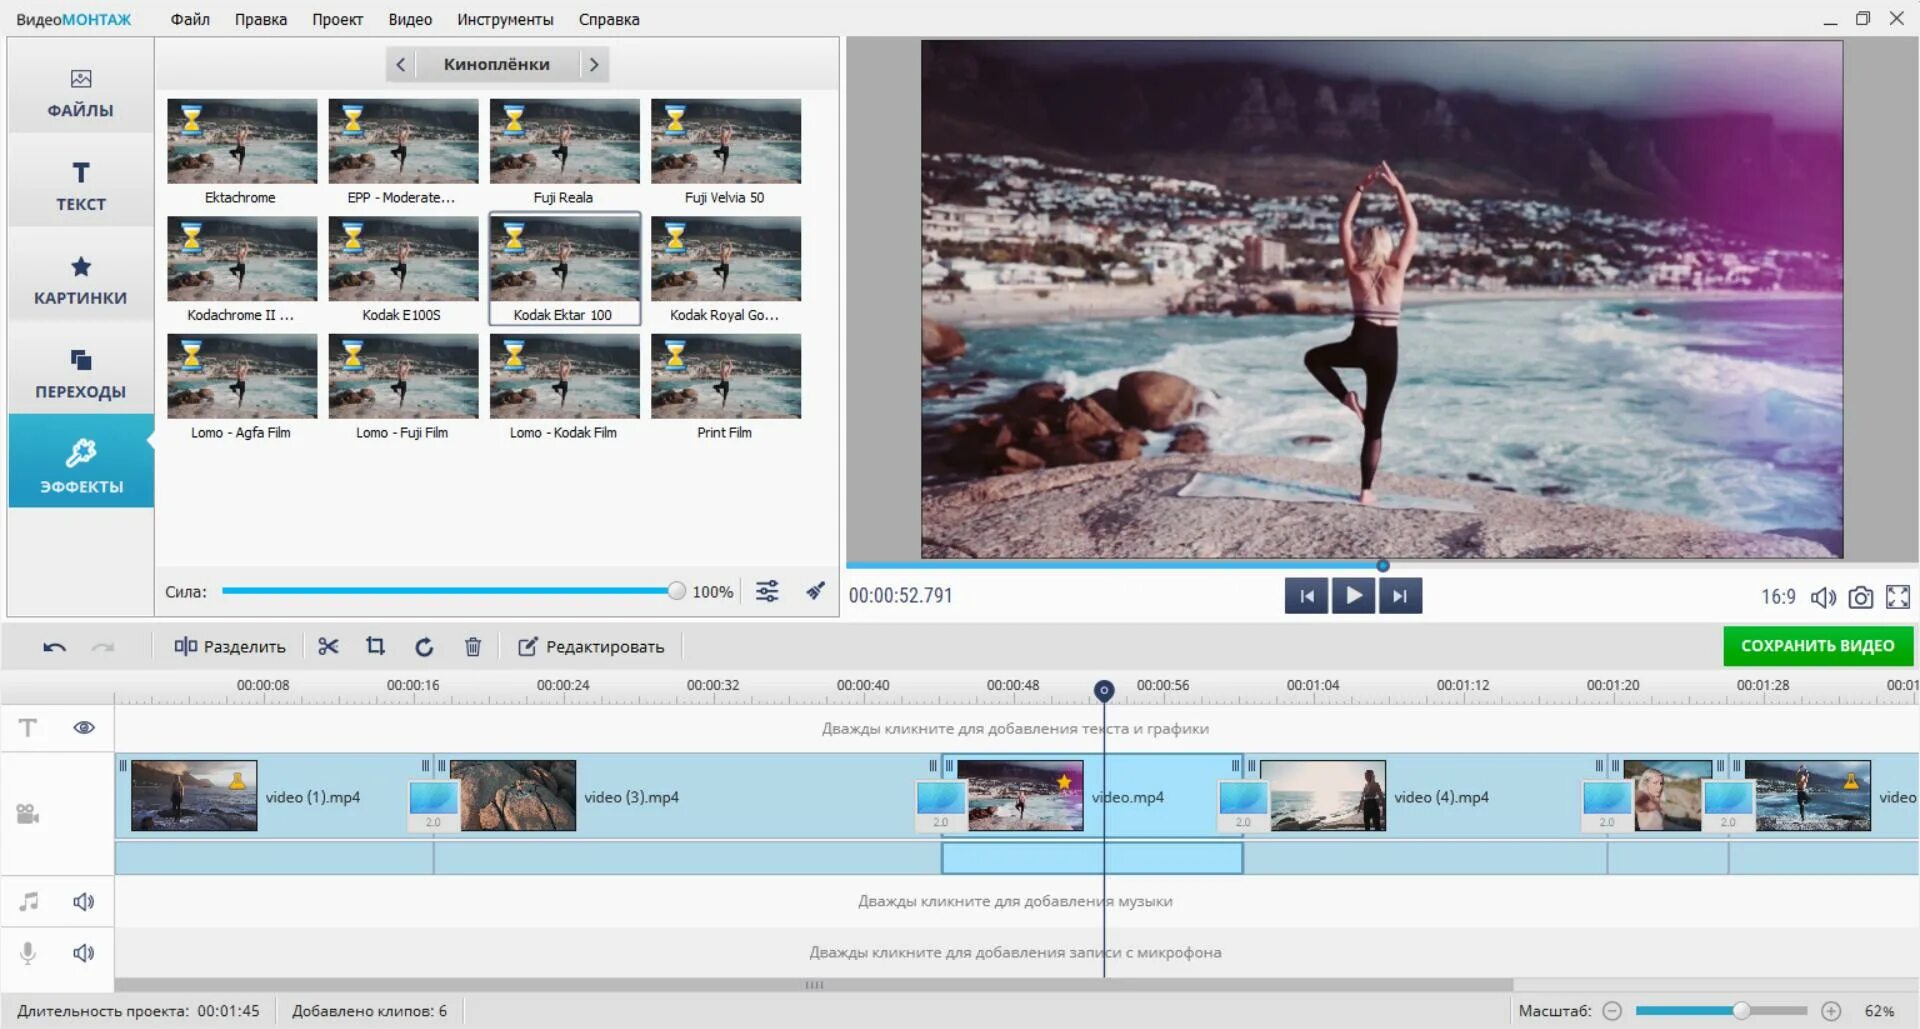Screen dimensions: 1920x1029
Task: Click the microphone track icon
Action: pyautogui.click(x=28, y=953)
